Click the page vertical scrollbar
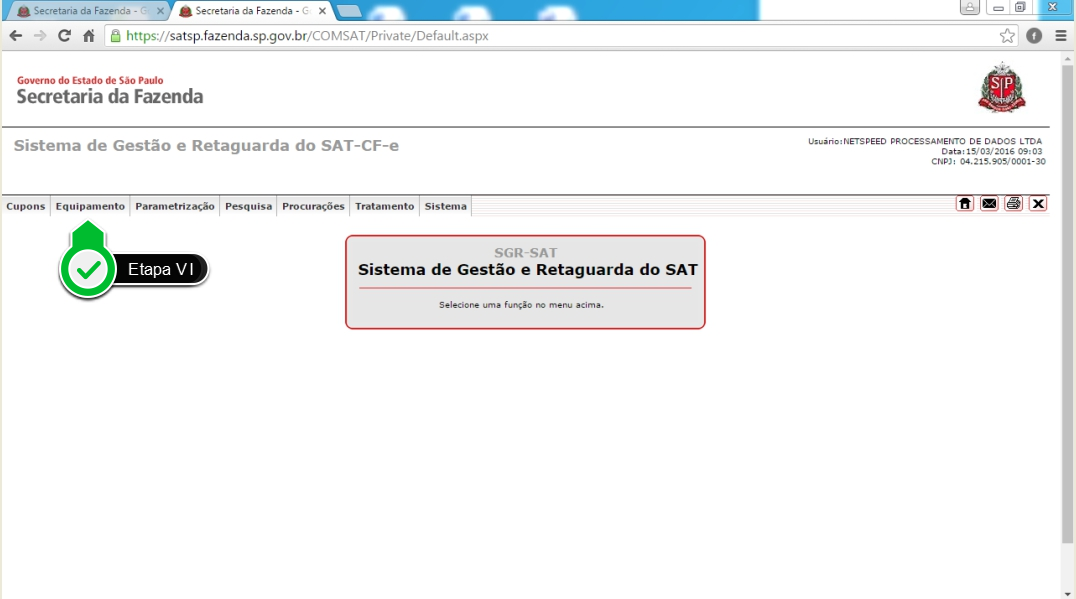The image size is (1076, 599). [x=1067, y=304]
